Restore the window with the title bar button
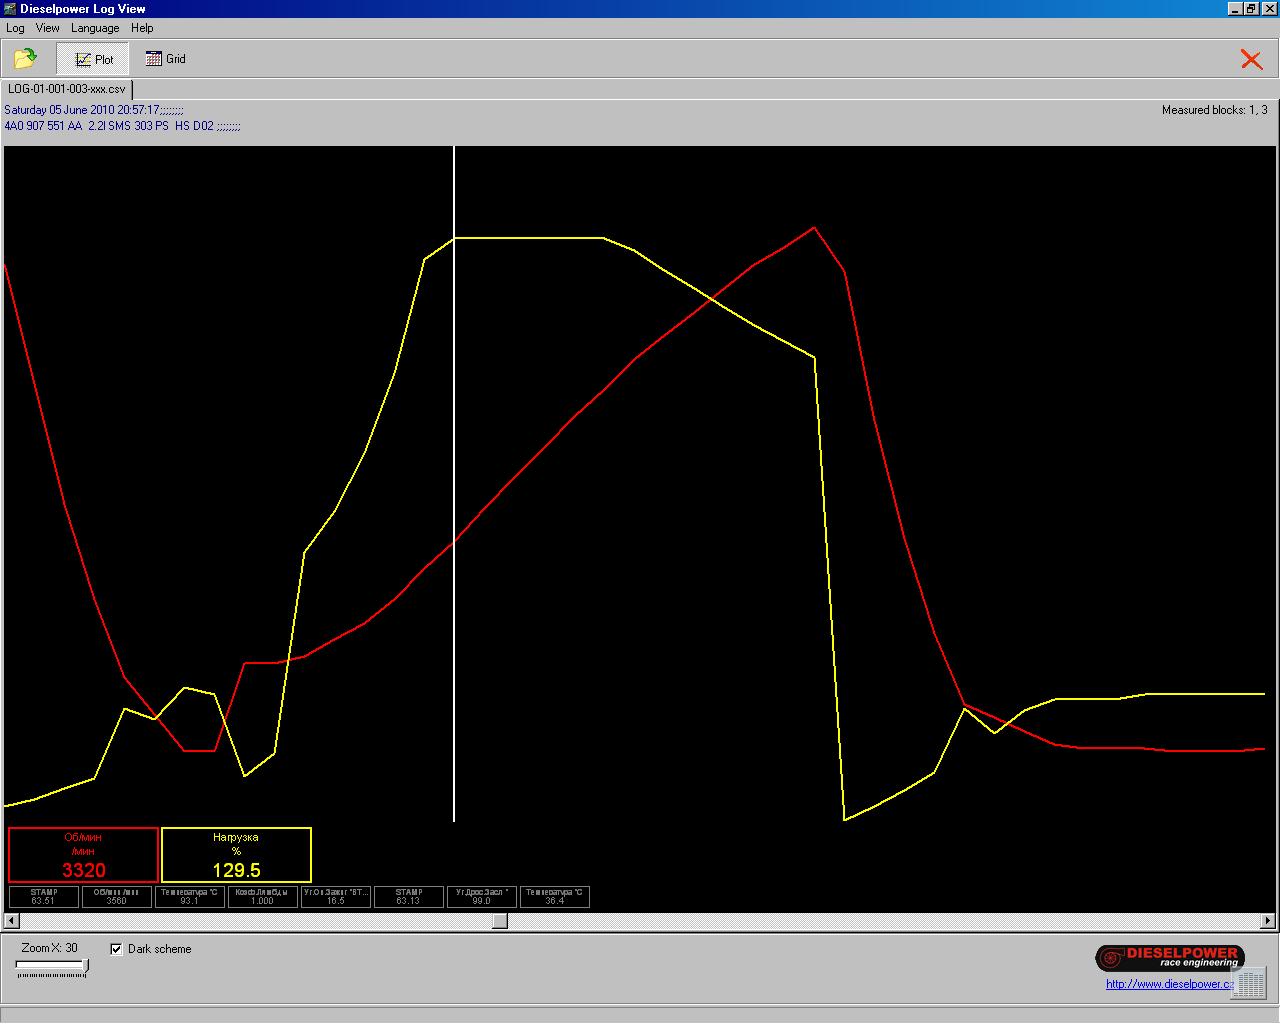 [1251, 9]
